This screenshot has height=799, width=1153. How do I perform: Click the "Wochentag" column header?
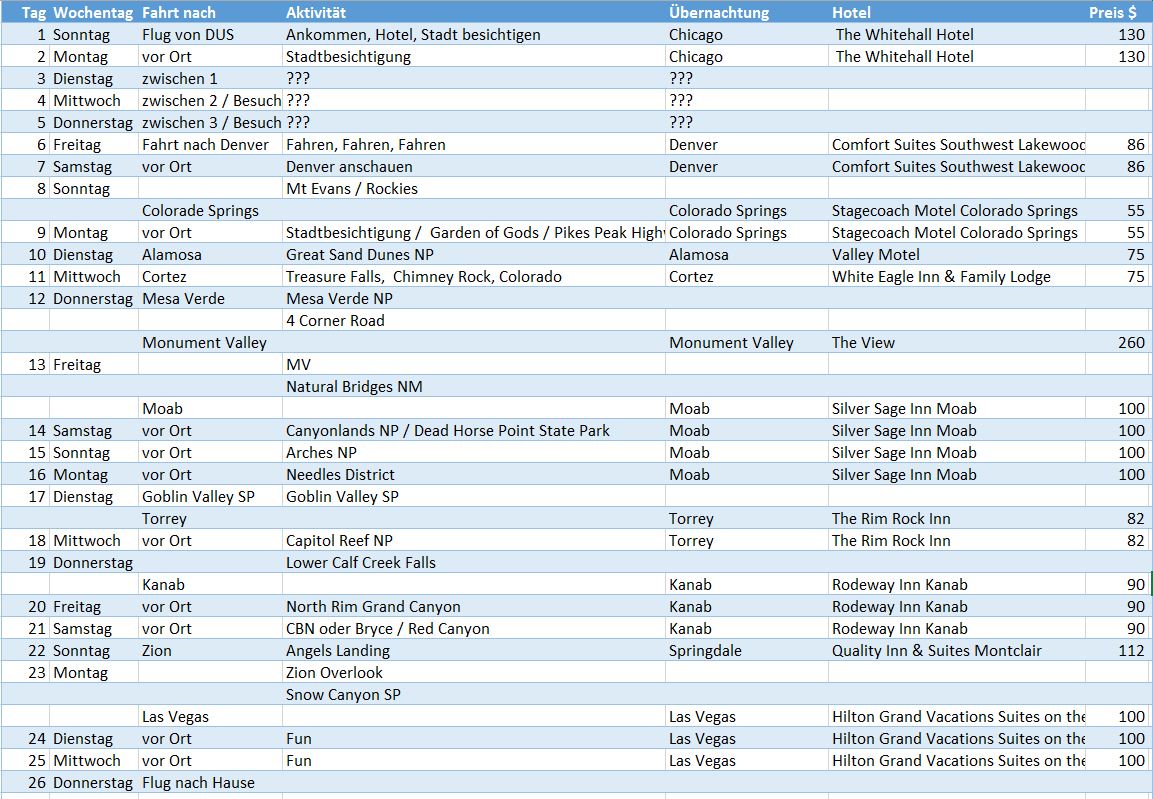[94, 12]
